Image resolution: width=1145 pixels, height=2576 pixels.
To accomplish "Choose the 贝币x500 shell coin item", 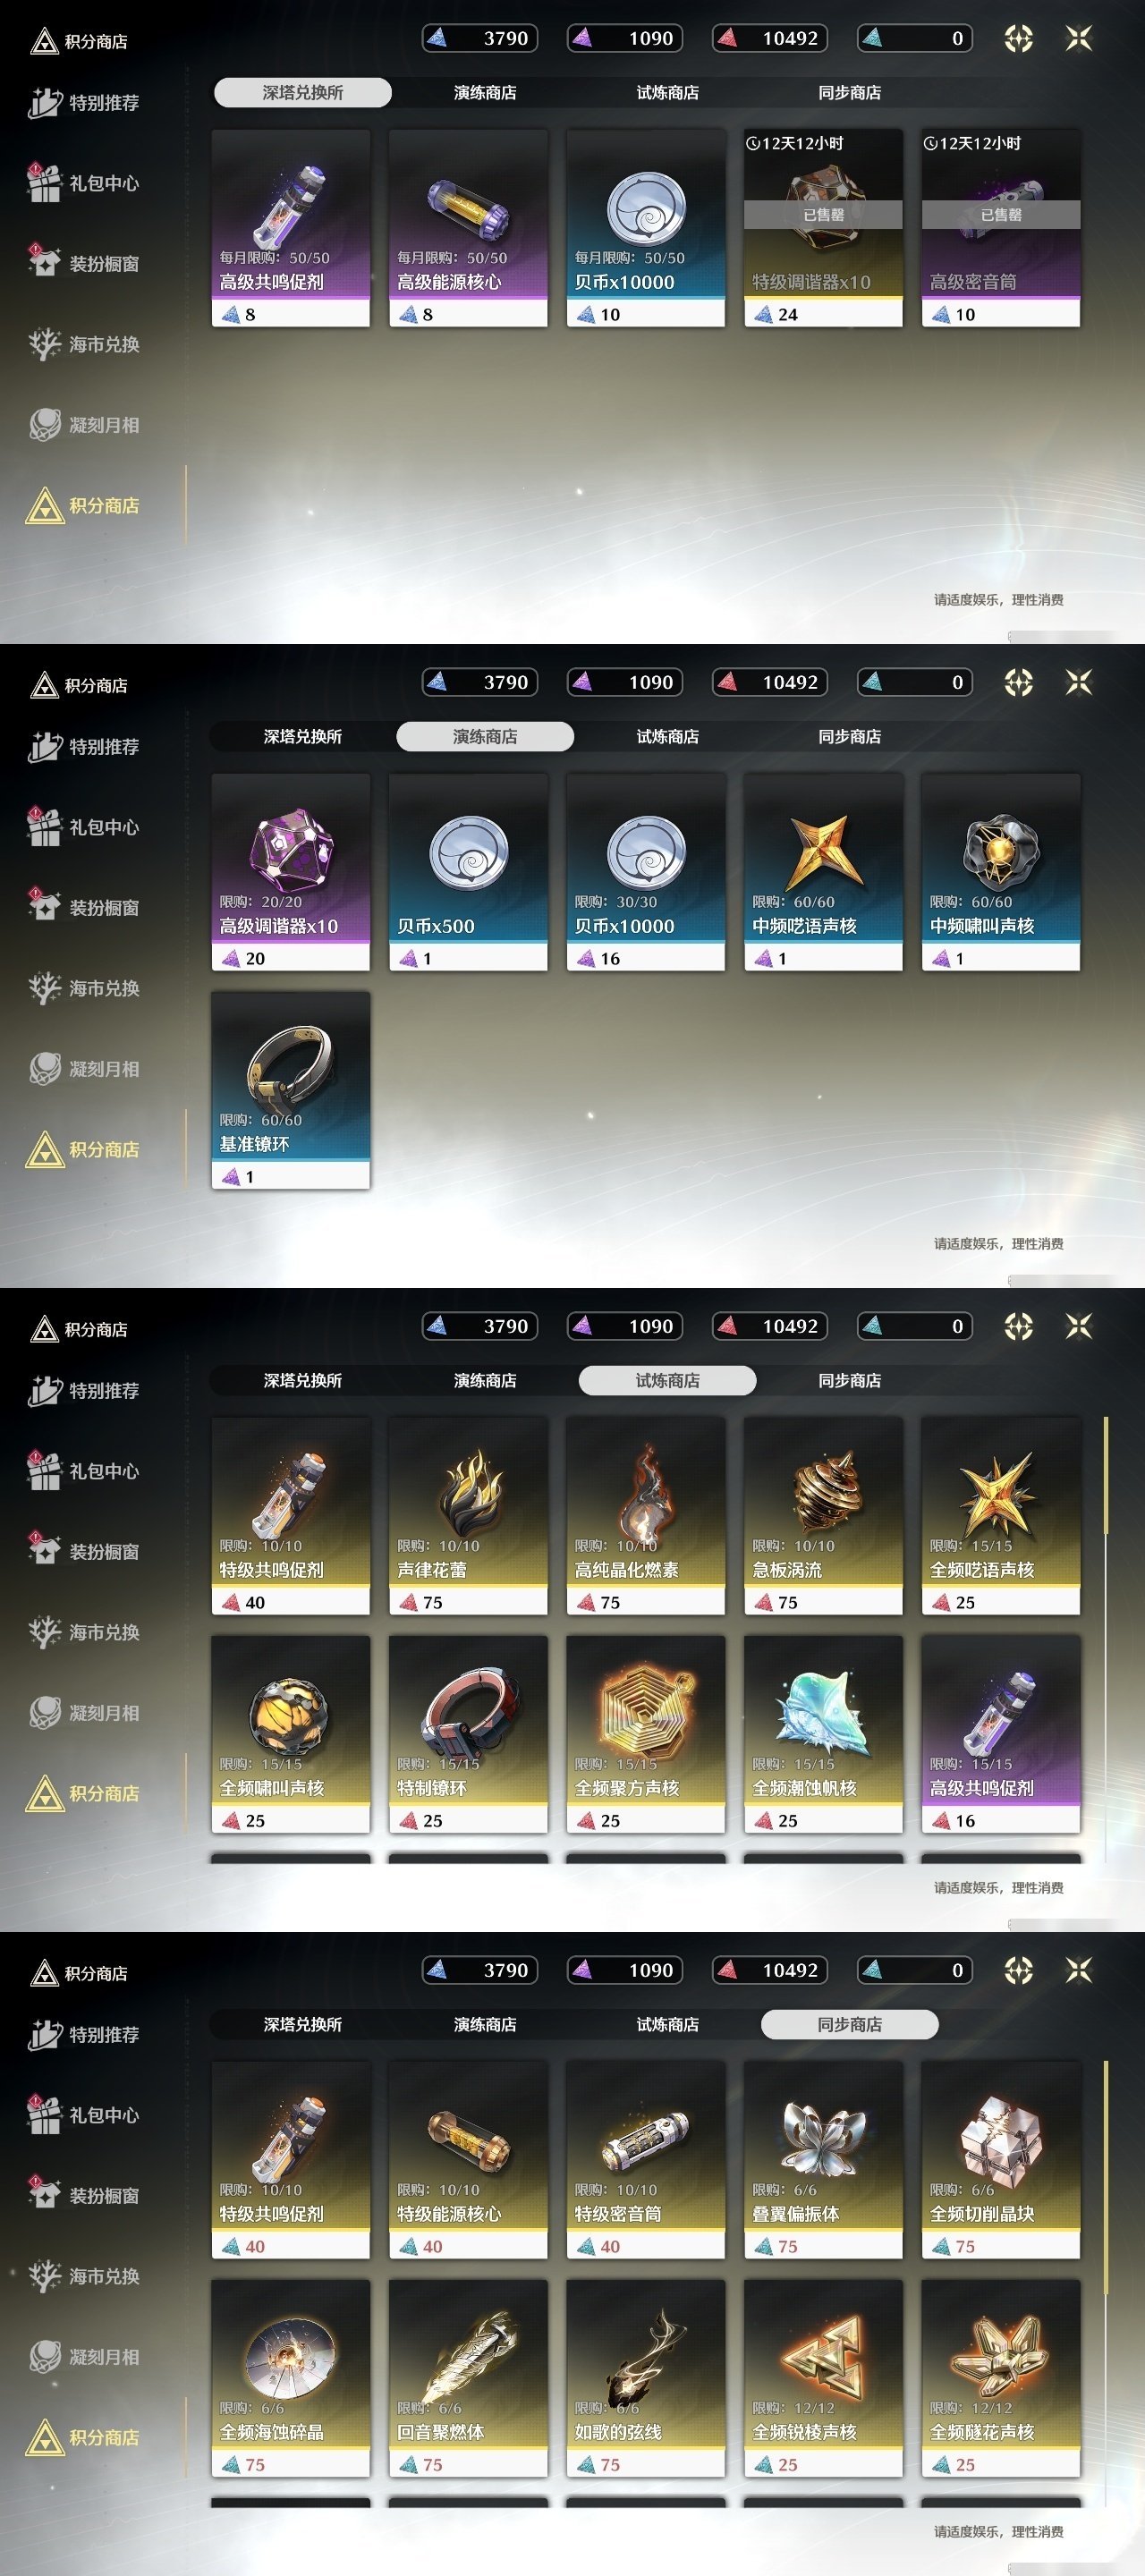I will (468, 872).
